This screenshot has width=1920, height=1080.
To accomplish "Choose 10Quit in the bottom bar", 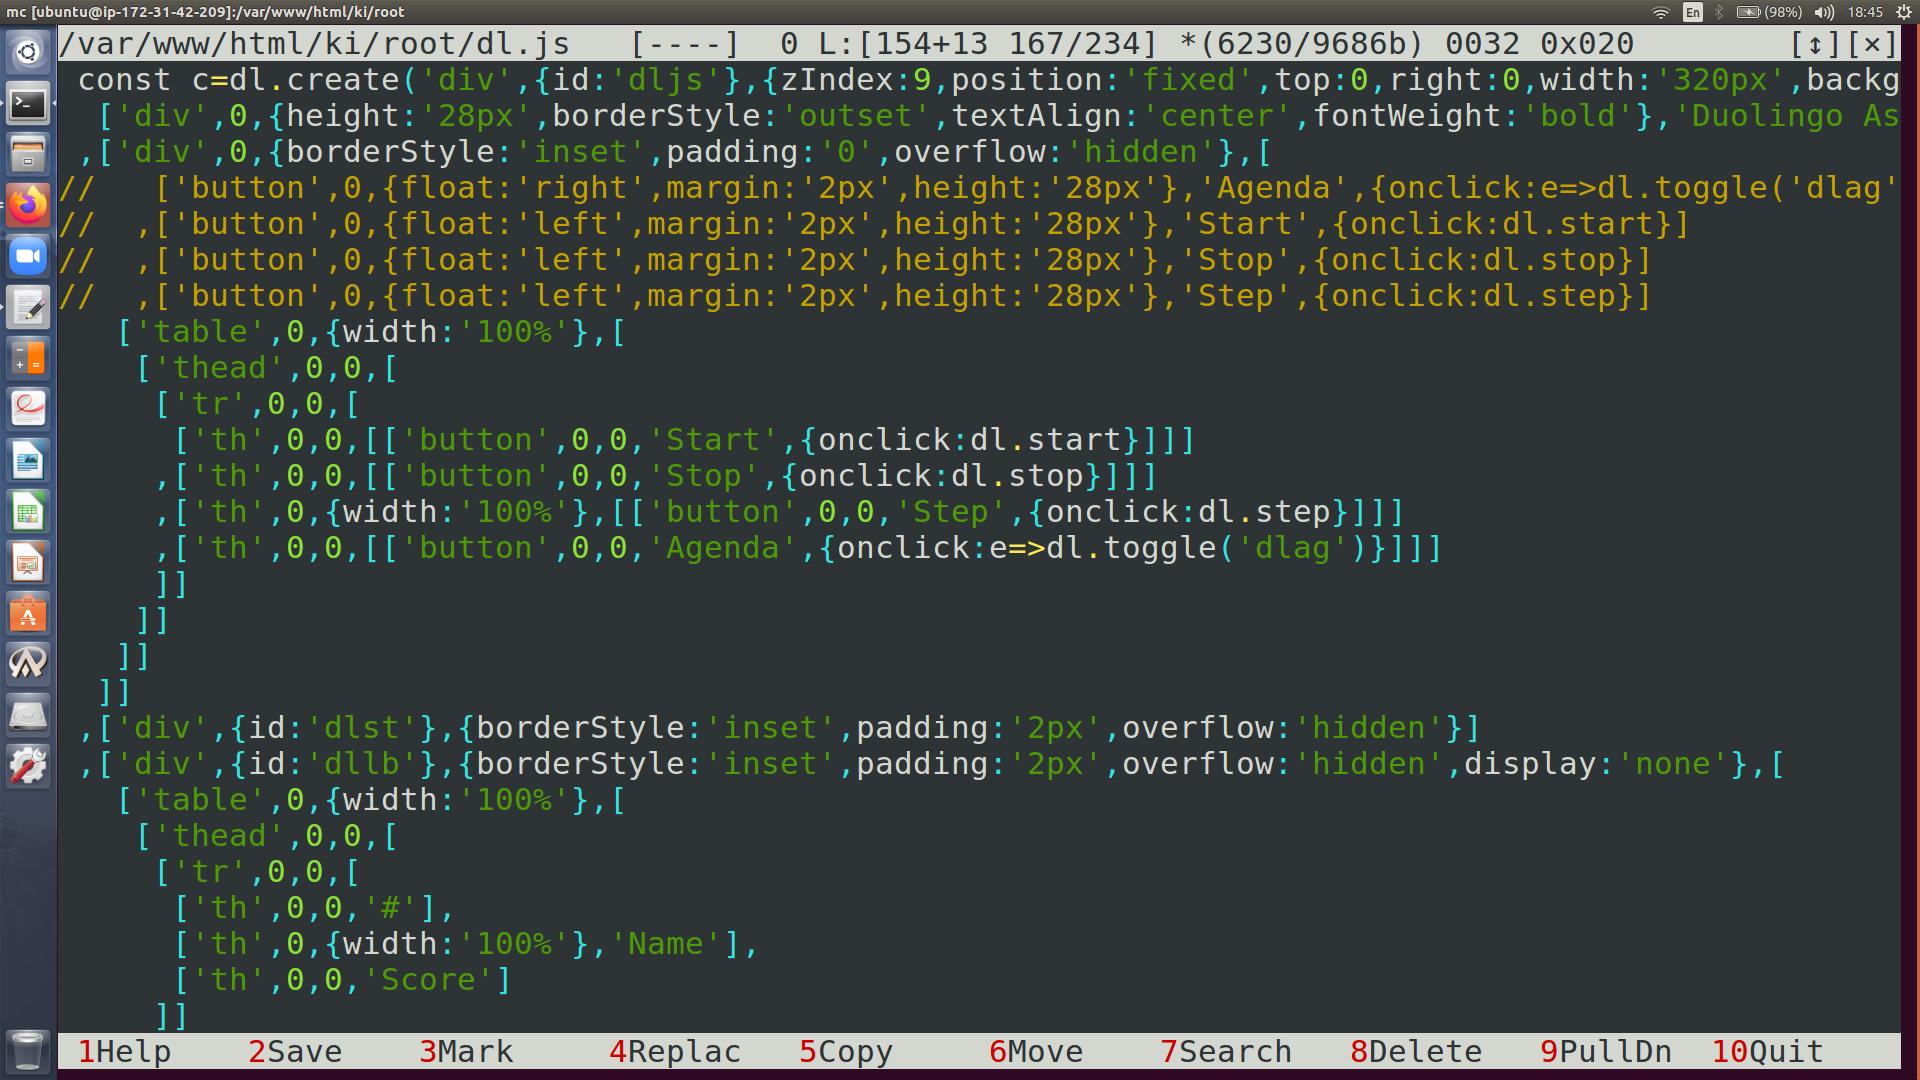I will (1768, 1052).
